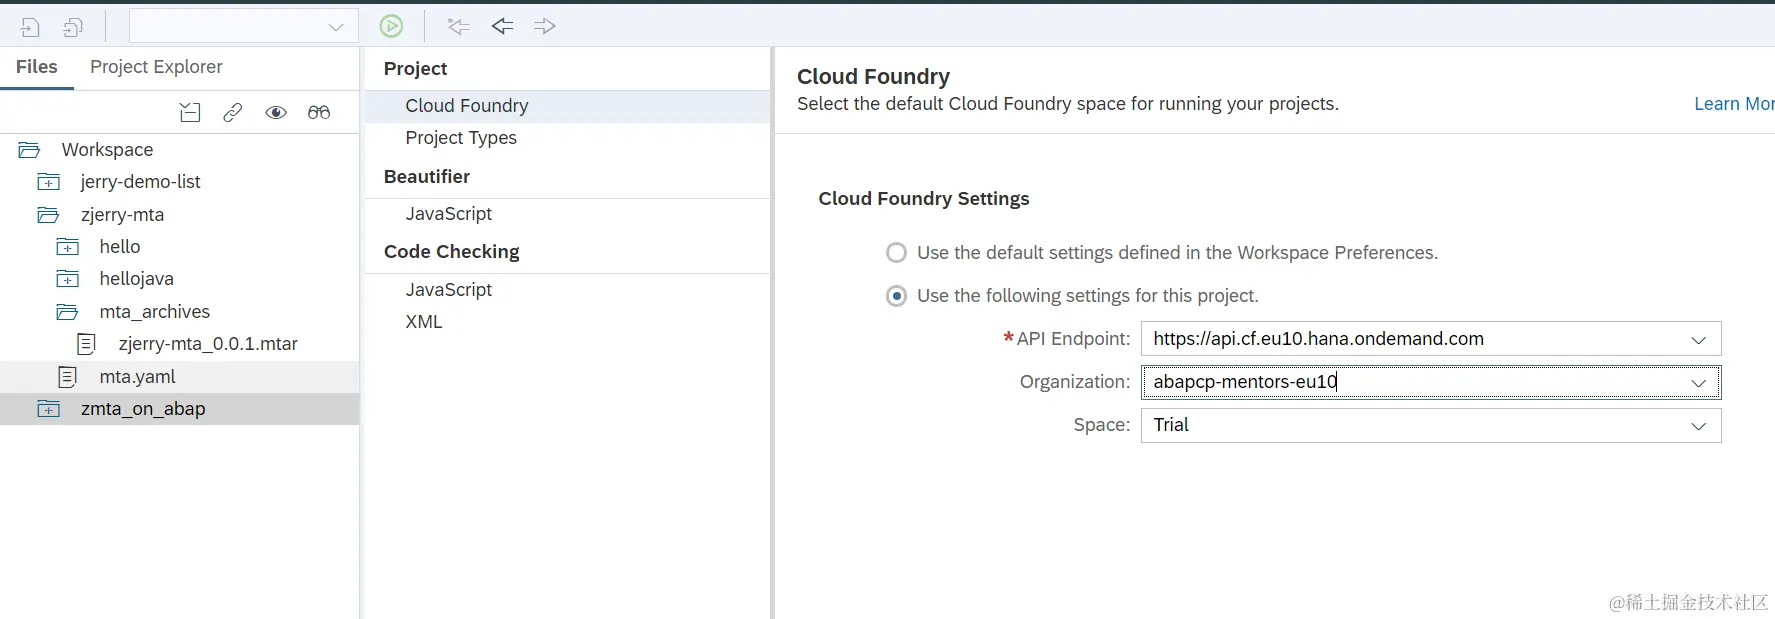Image resolution: width=1775 pixels, height=619 pixels.
Task: Open the Organization dropdown arrow
Action: pyautogui.click(x=1698, y=383)
